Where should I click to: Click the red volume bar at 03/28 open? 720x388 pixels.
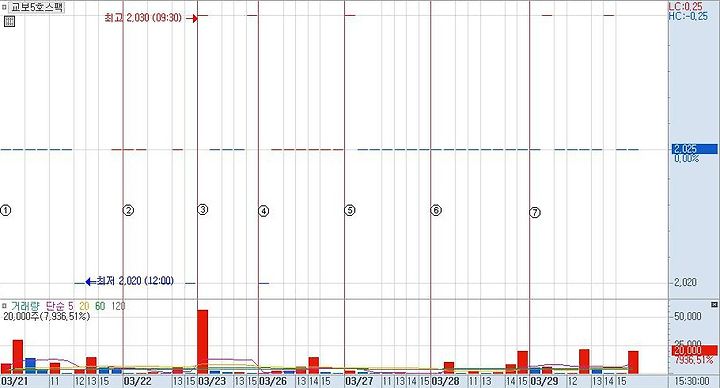[449, 368]
